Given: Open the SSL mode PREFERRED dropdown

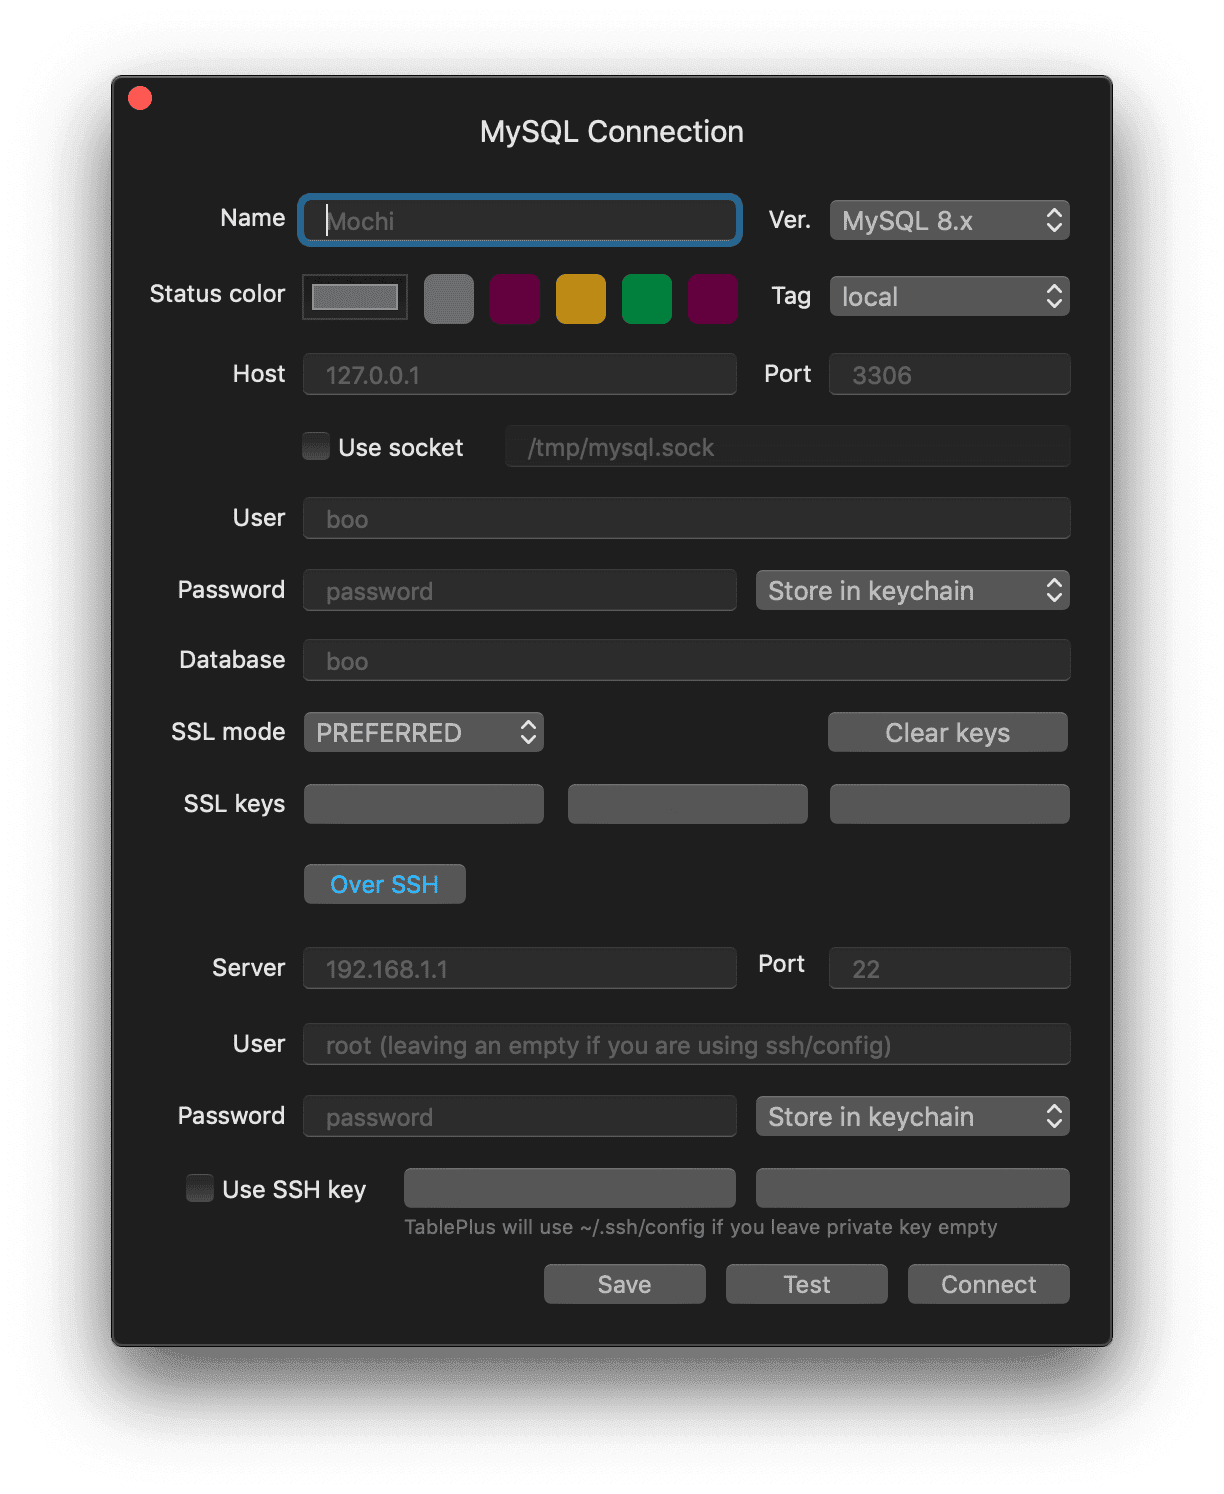Looking at the screenshot, I should pos(424,732).
